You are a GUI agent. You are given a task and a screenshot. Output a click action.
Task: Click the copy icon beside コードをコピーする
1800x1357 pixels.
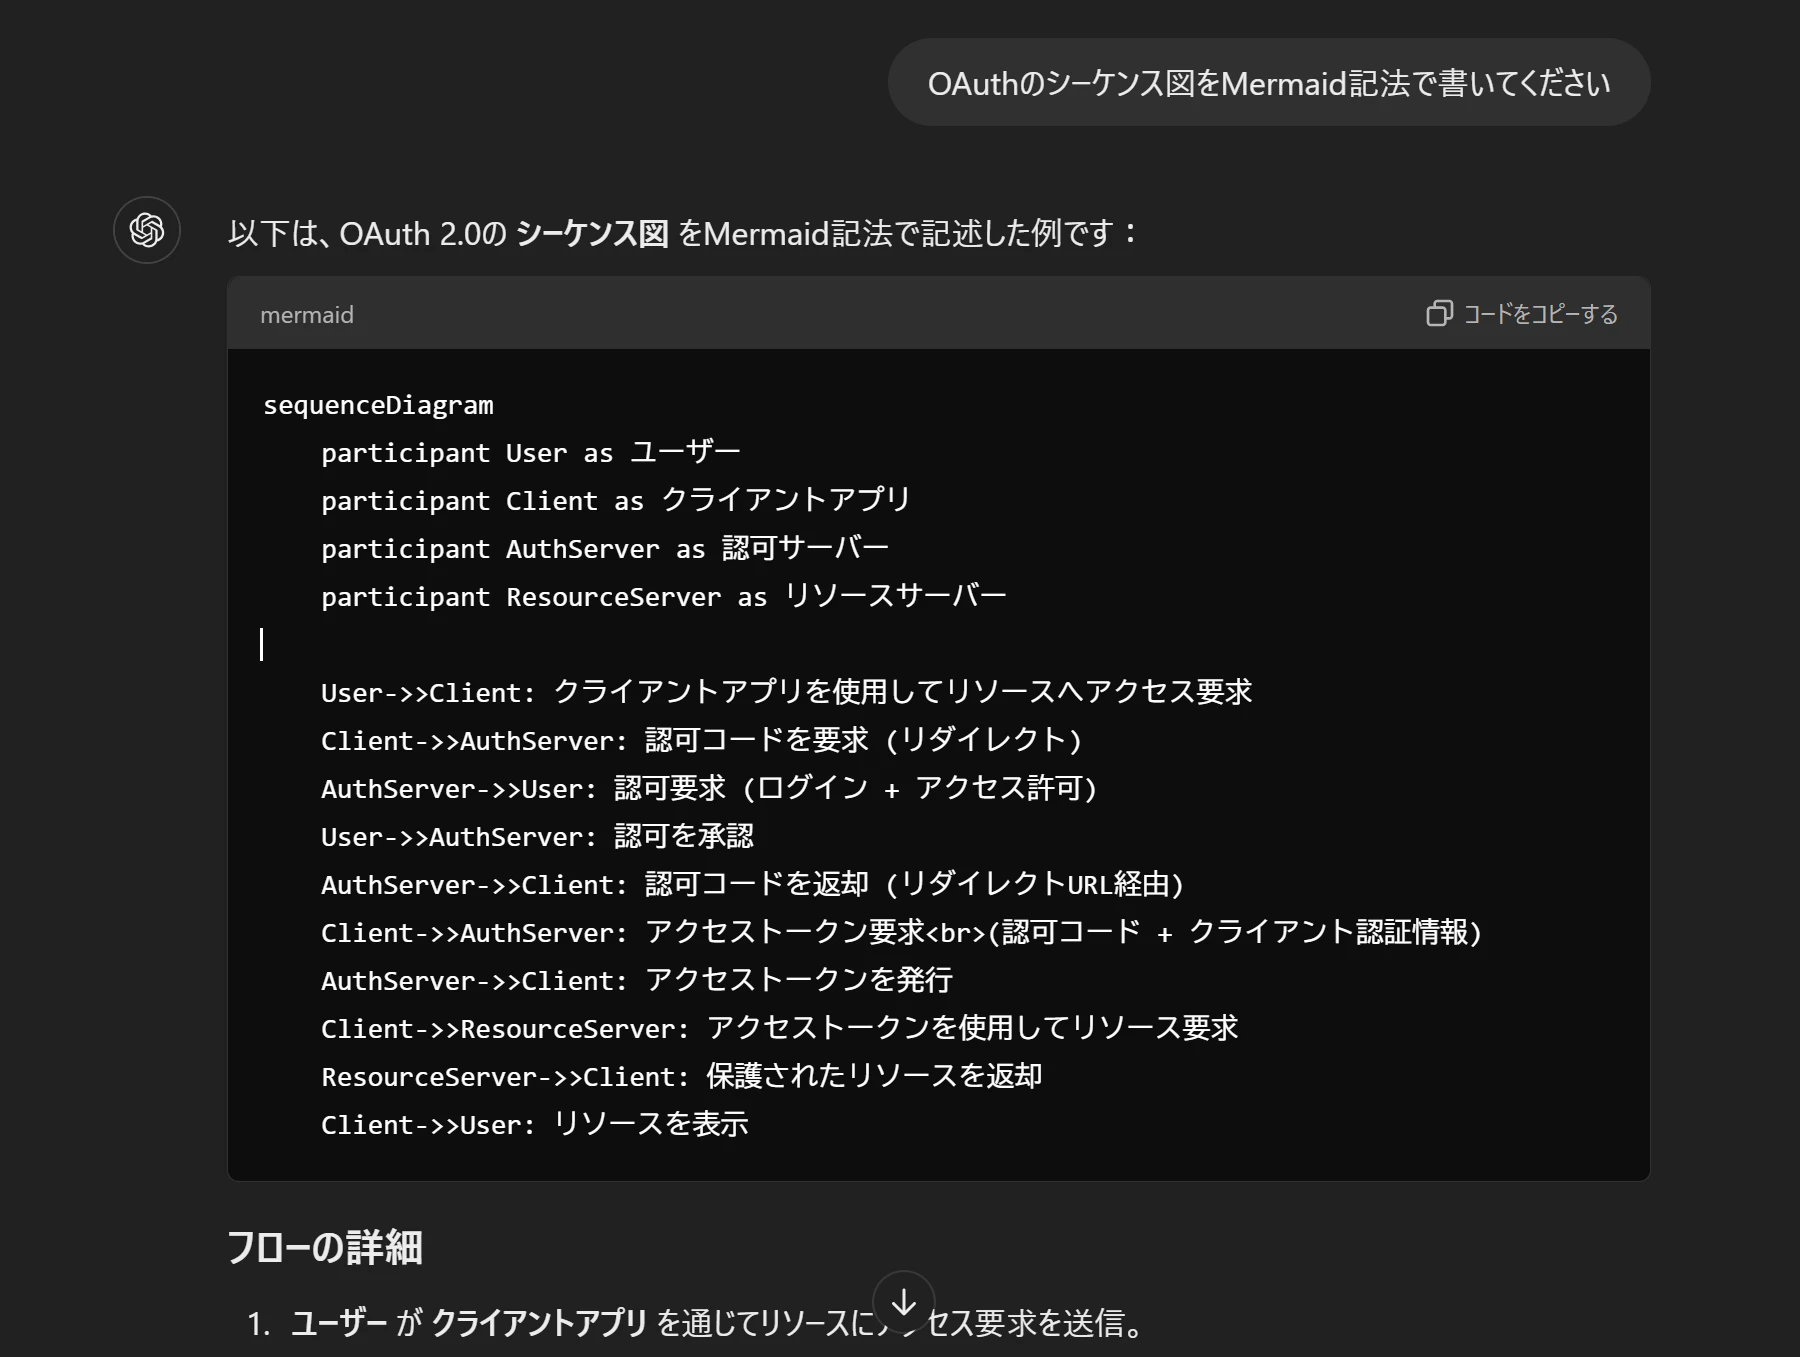coord(1439,314)
